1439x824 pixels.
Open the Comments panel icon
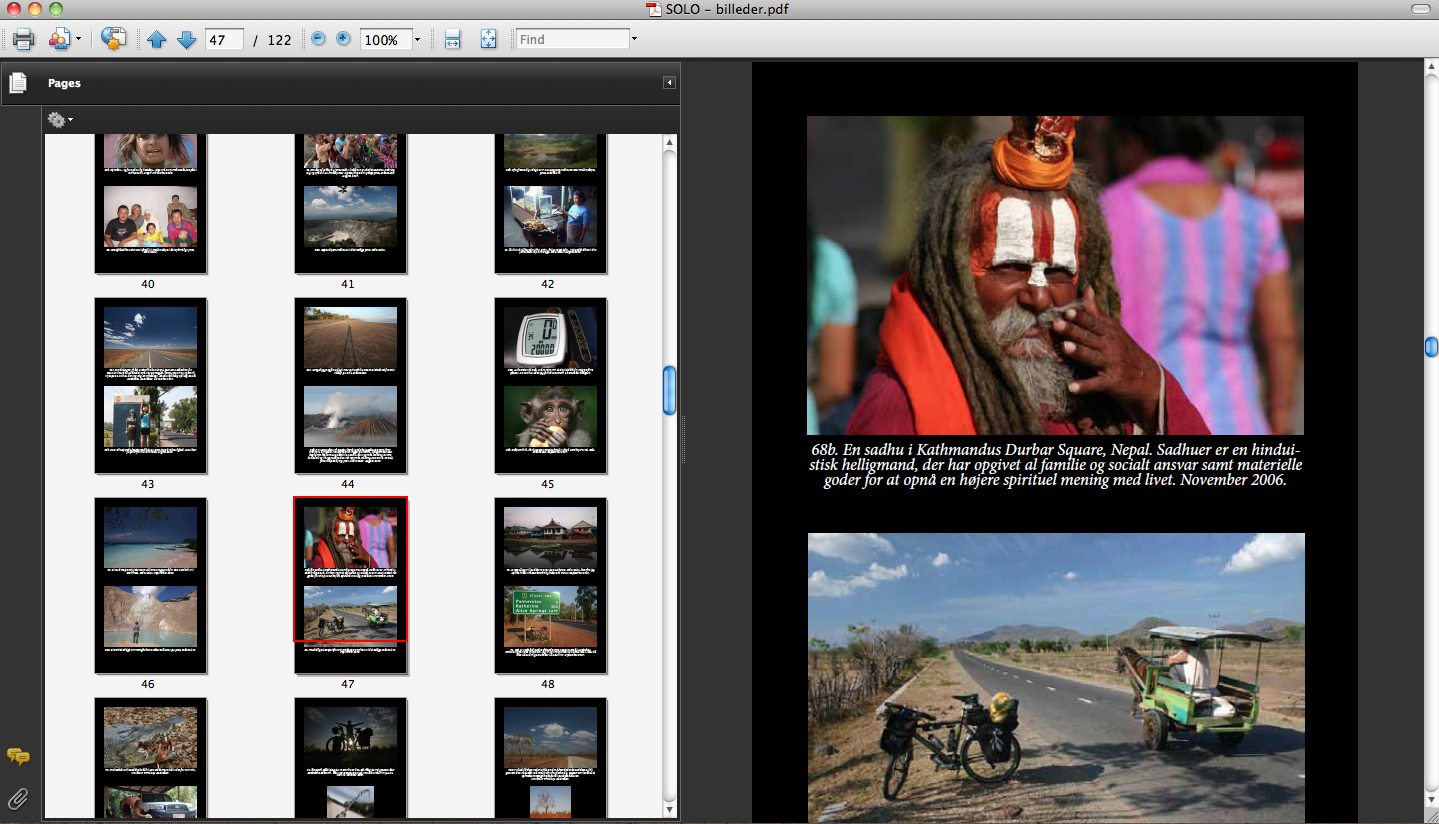click(18, 756)
